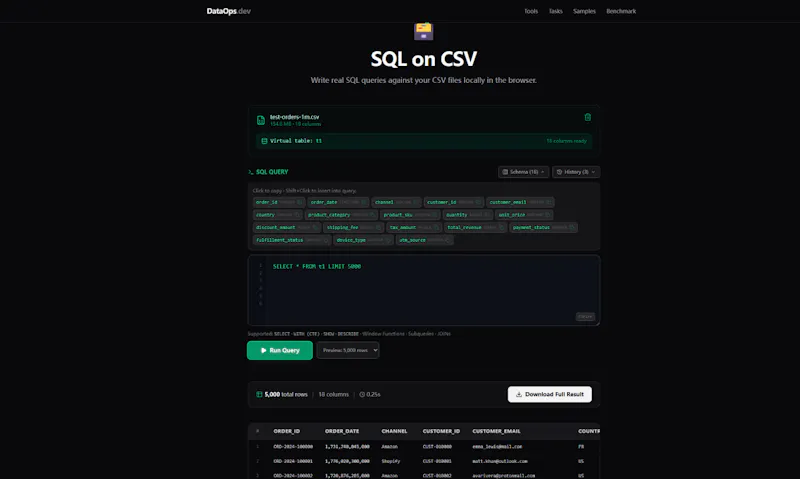Open the Benchmark page in top navigation
Image resolution: width=800 pixels, height=479 pixels.
[621, 11]
